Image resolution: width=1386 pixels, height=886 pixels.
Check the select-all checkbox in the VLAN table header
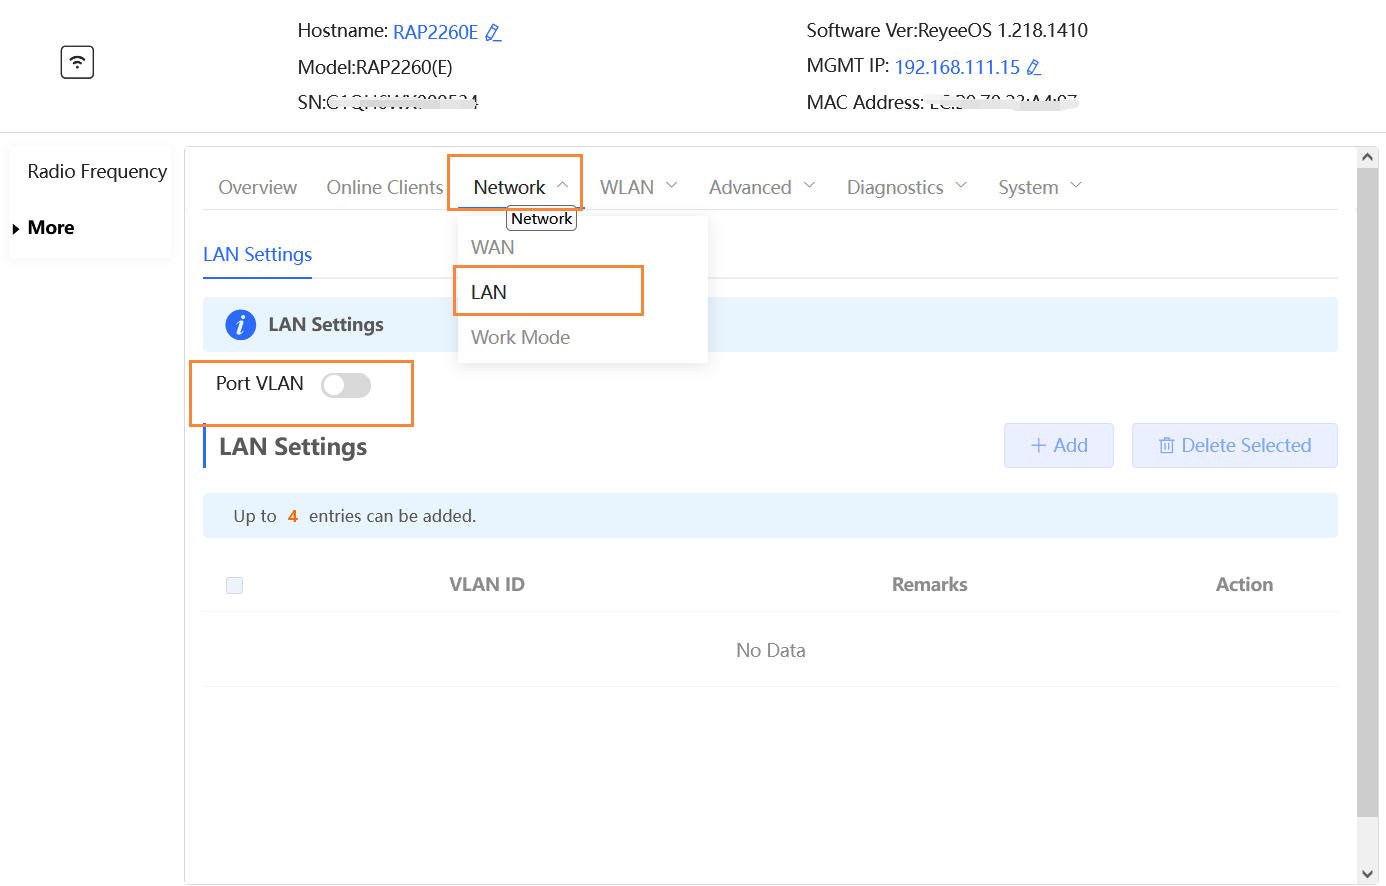(235, 586)
